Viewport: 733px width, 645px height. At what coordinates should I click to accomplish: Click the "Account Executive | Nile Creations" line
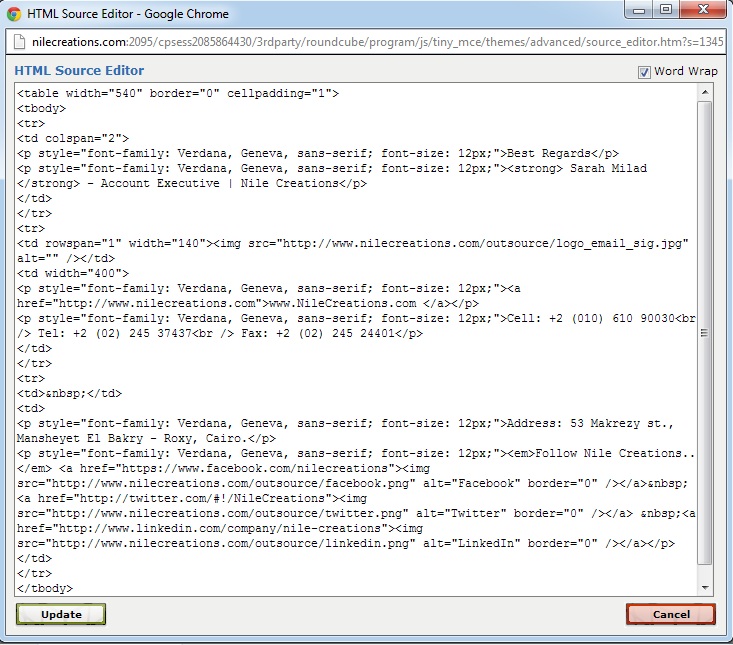point(192,183)
